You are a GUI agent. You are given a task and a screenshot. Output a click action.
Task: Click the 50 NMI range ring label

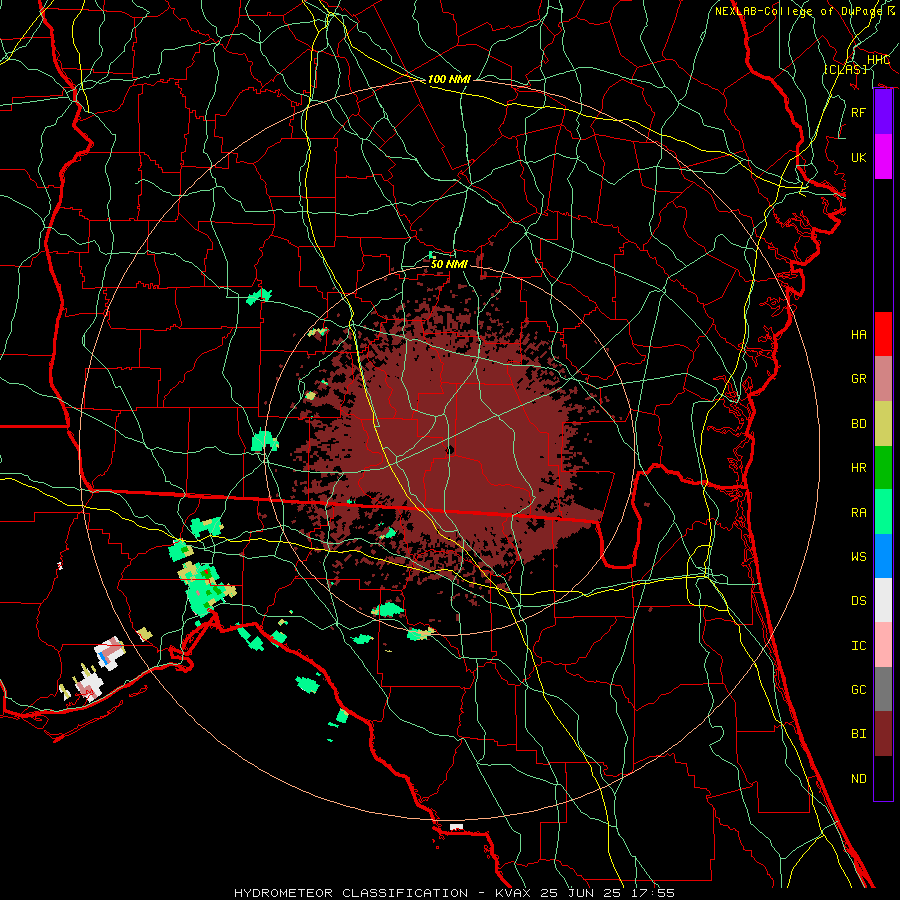pyautogui.click(x=449, y=264)
